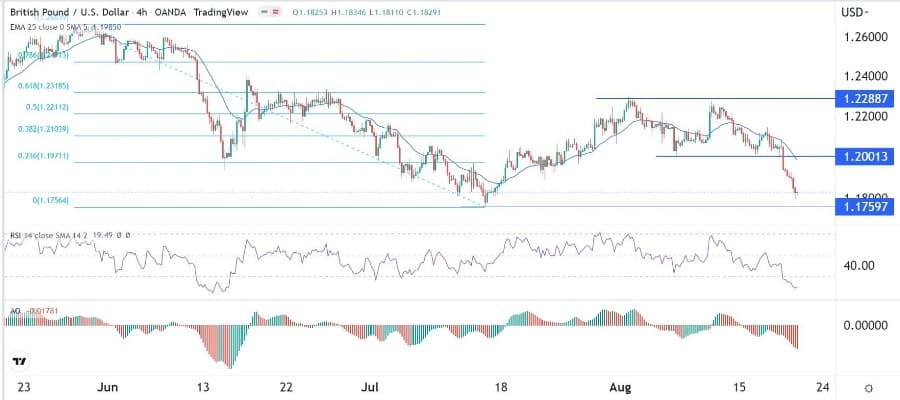Click the 0(1.17564) Fibonacci level label
900x400 pixels.
(x=50, y=201)
